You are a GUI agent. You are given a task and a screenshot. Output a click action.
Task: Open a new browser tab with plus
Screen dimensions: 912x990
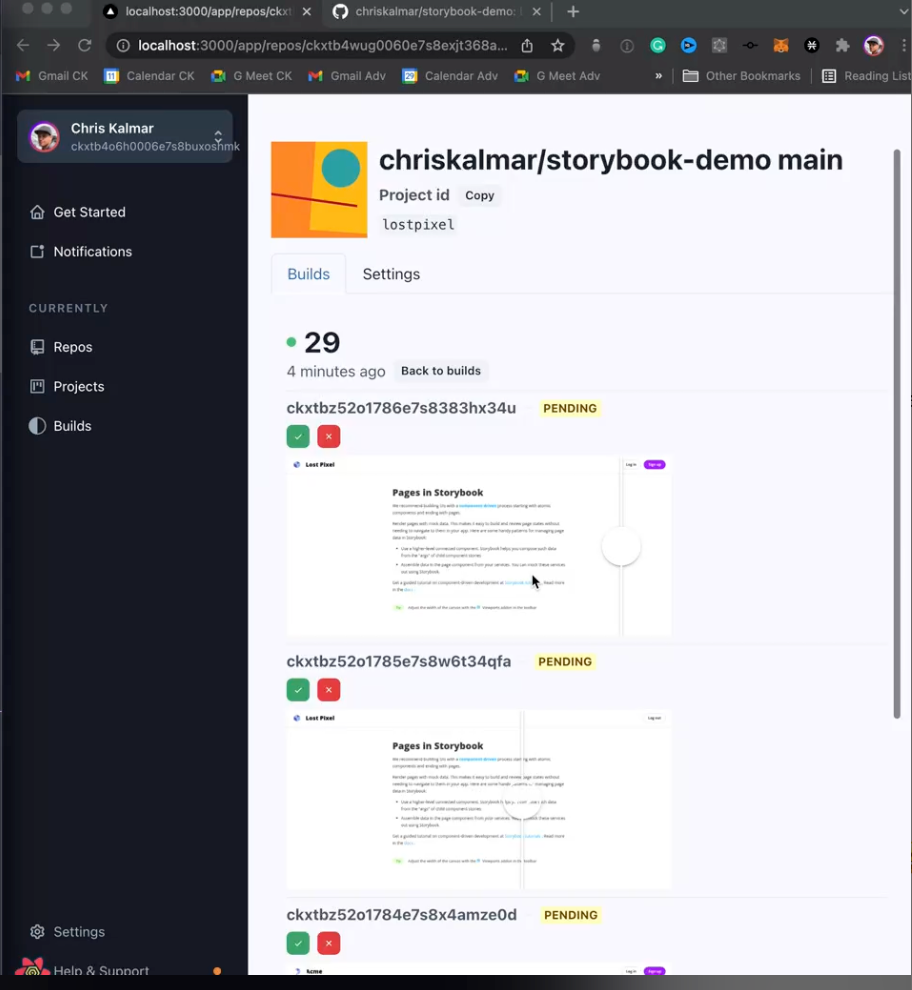pos(573,11)
